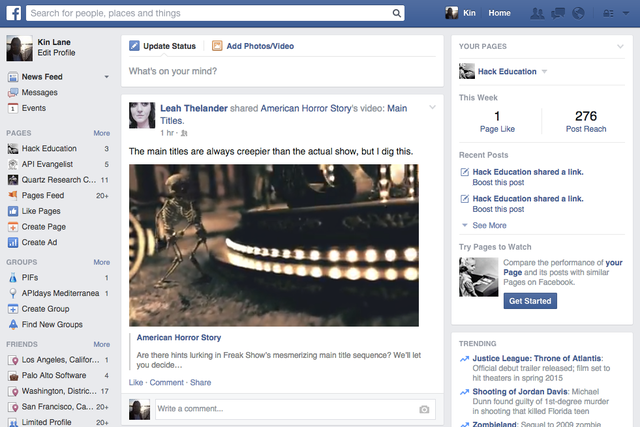640x427 pixels.
Task: Play the skeleton carousel video thumbnail
Action: coord(274,245)
